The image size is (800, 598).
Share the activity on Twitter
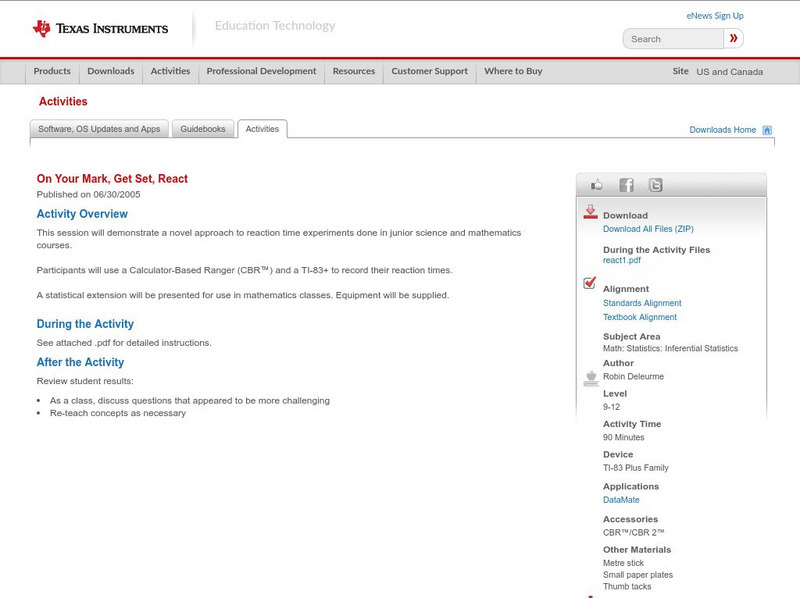655,185
